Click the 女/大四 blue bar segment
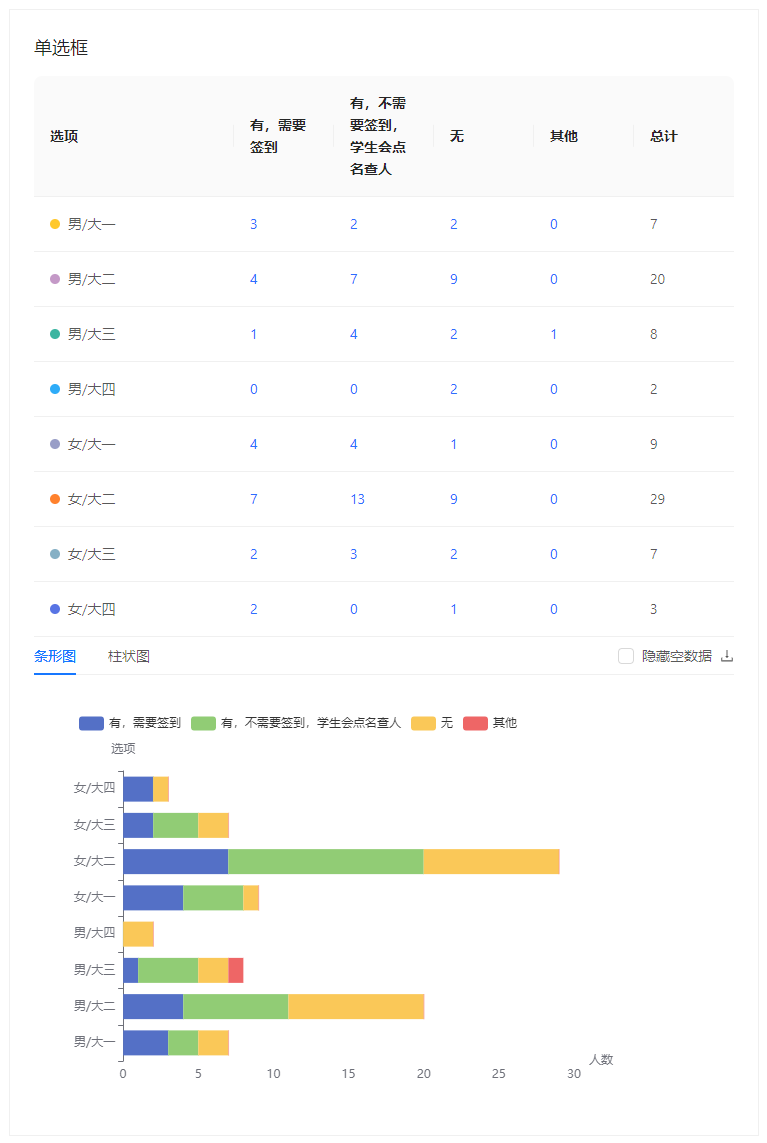Image resolution: width=767 pixels, height=1143 pixels. pyautogui.click(x=138, y=789)
